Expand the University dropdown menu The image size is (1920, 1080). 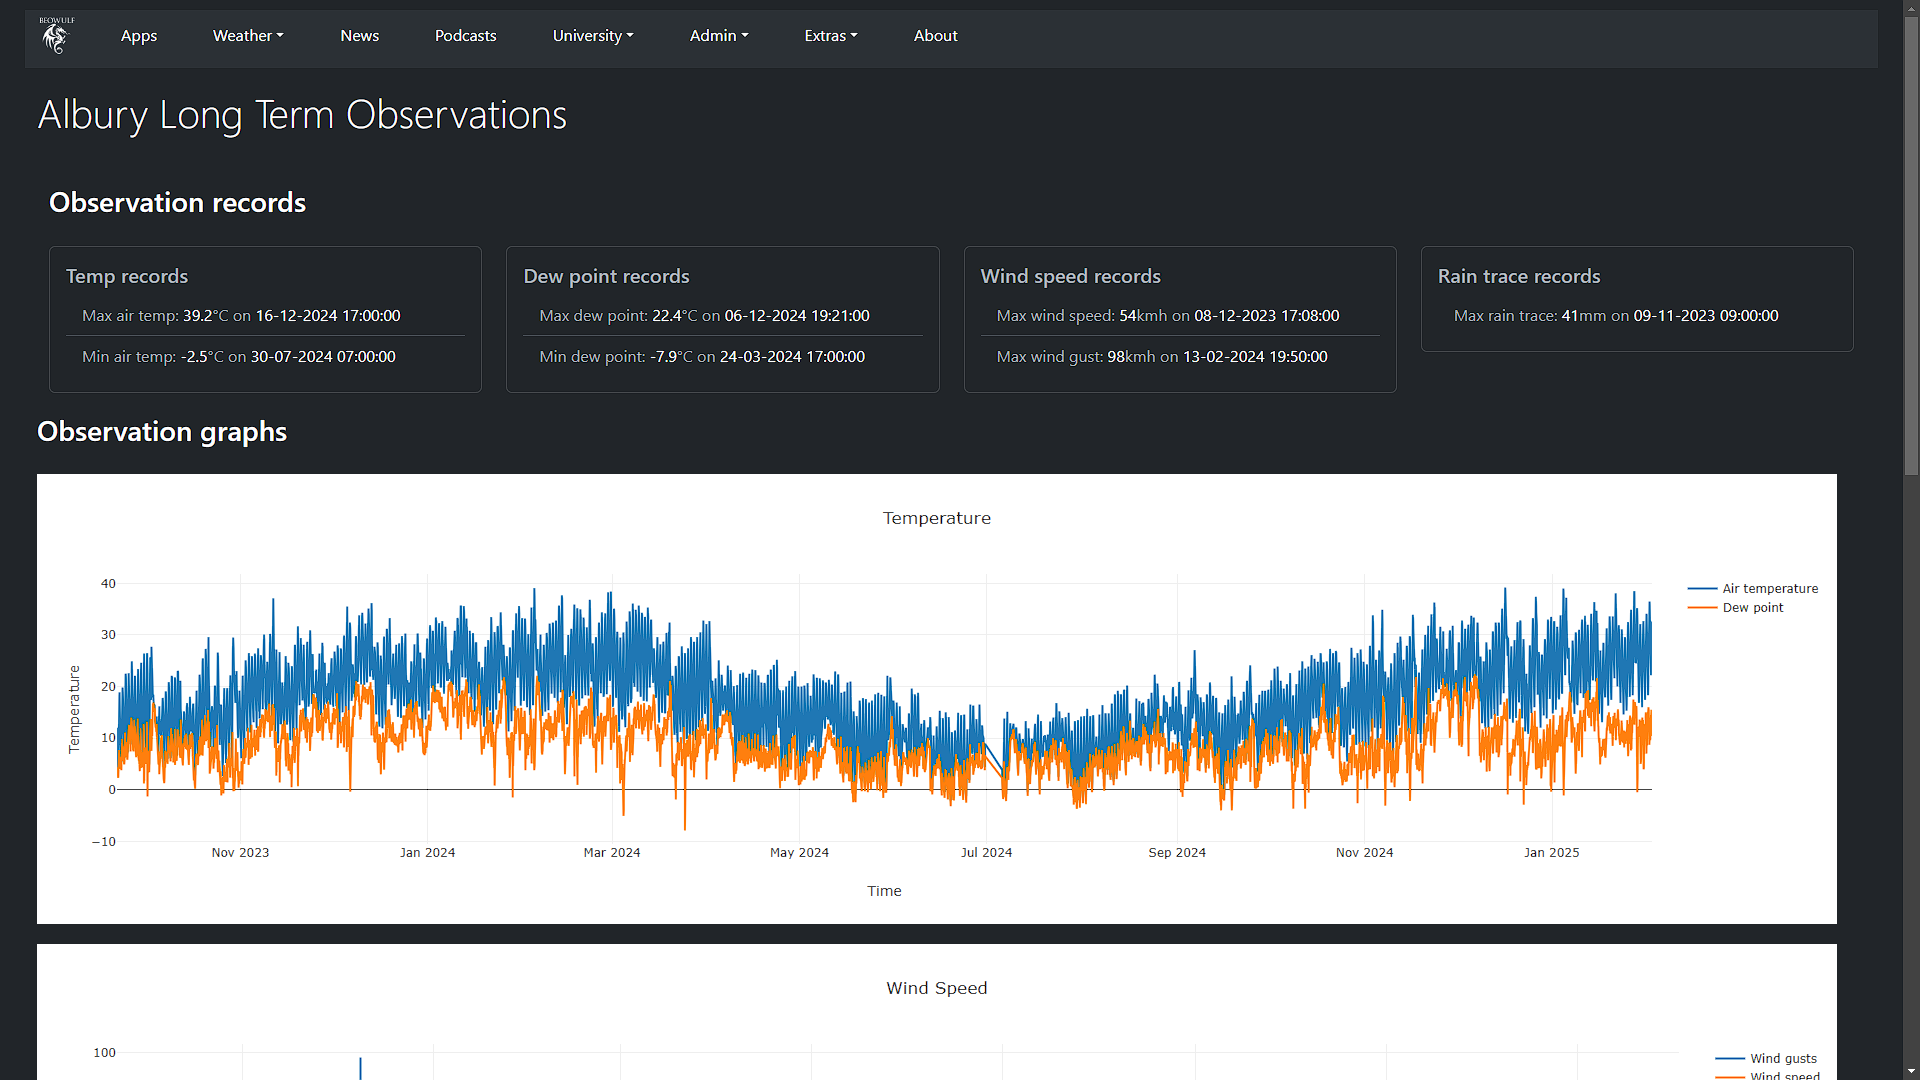pos(593,36)
